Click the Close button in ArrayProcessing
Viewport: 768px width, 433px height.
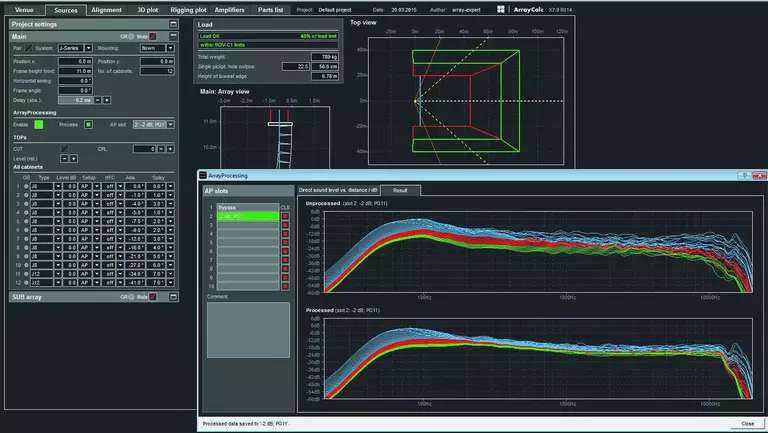click(x=747, y=424)
